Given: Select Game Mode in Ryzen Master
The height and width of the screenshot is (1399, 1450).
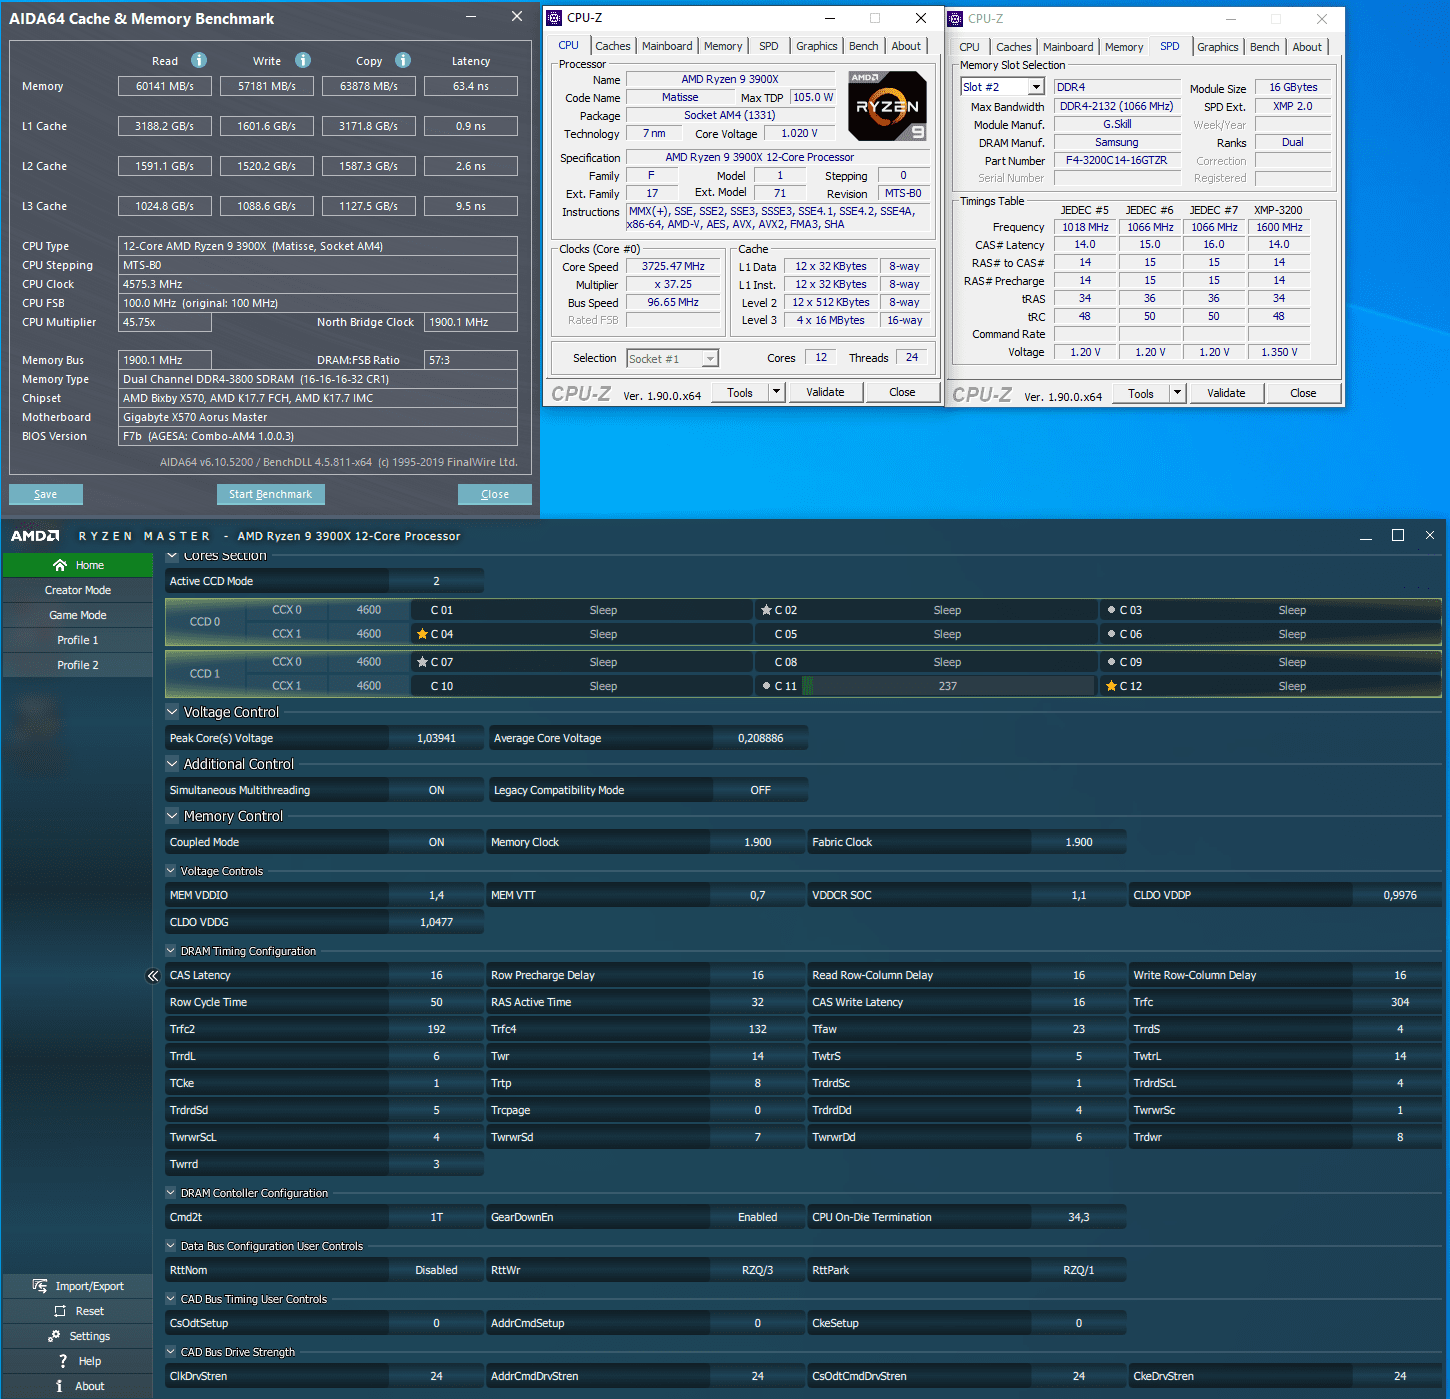Looking at the screenshot, I should point(78,615).
